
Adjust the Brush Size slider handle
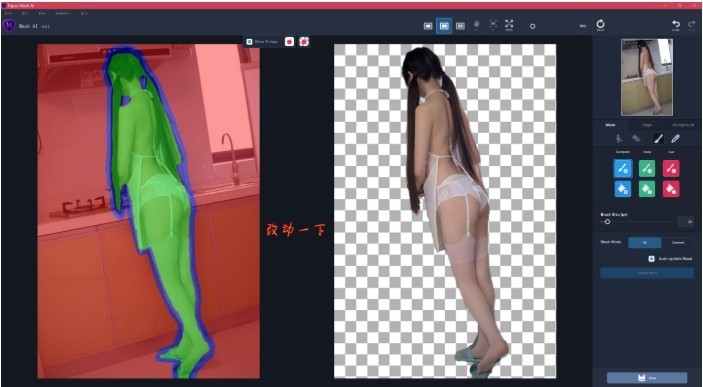(607, 222)
